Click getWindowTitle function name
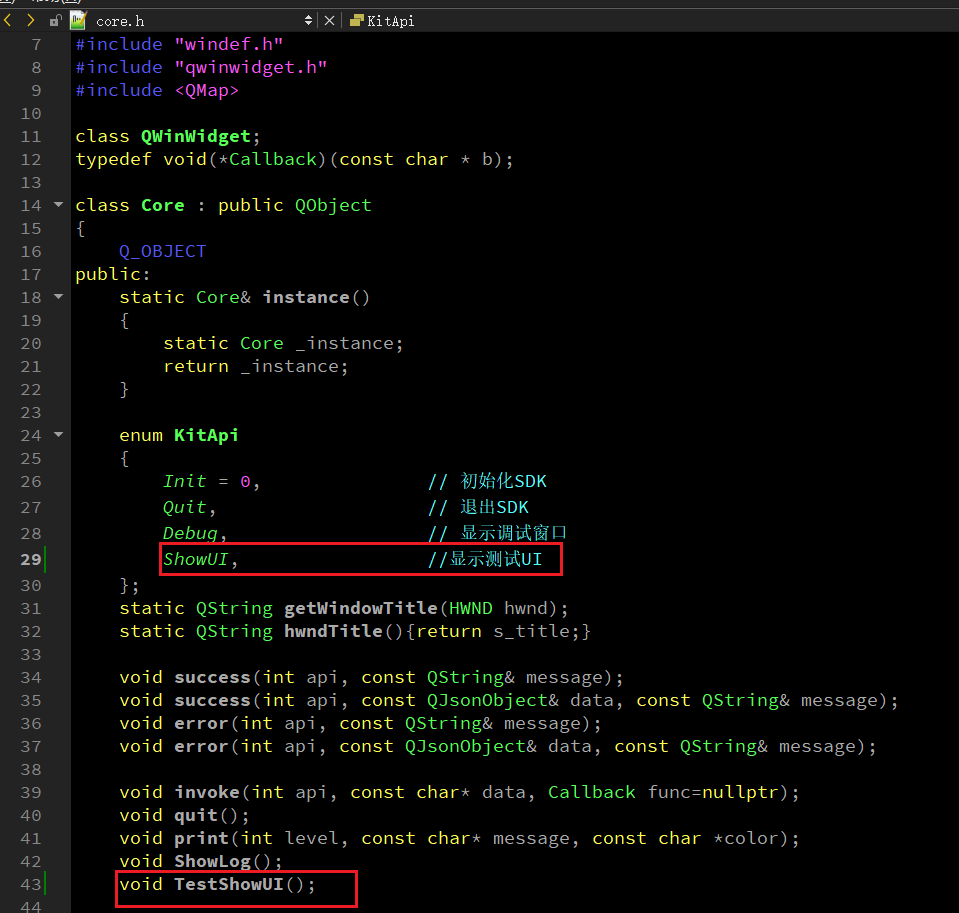This screenshot has height=913, width=959. point(361,608)
